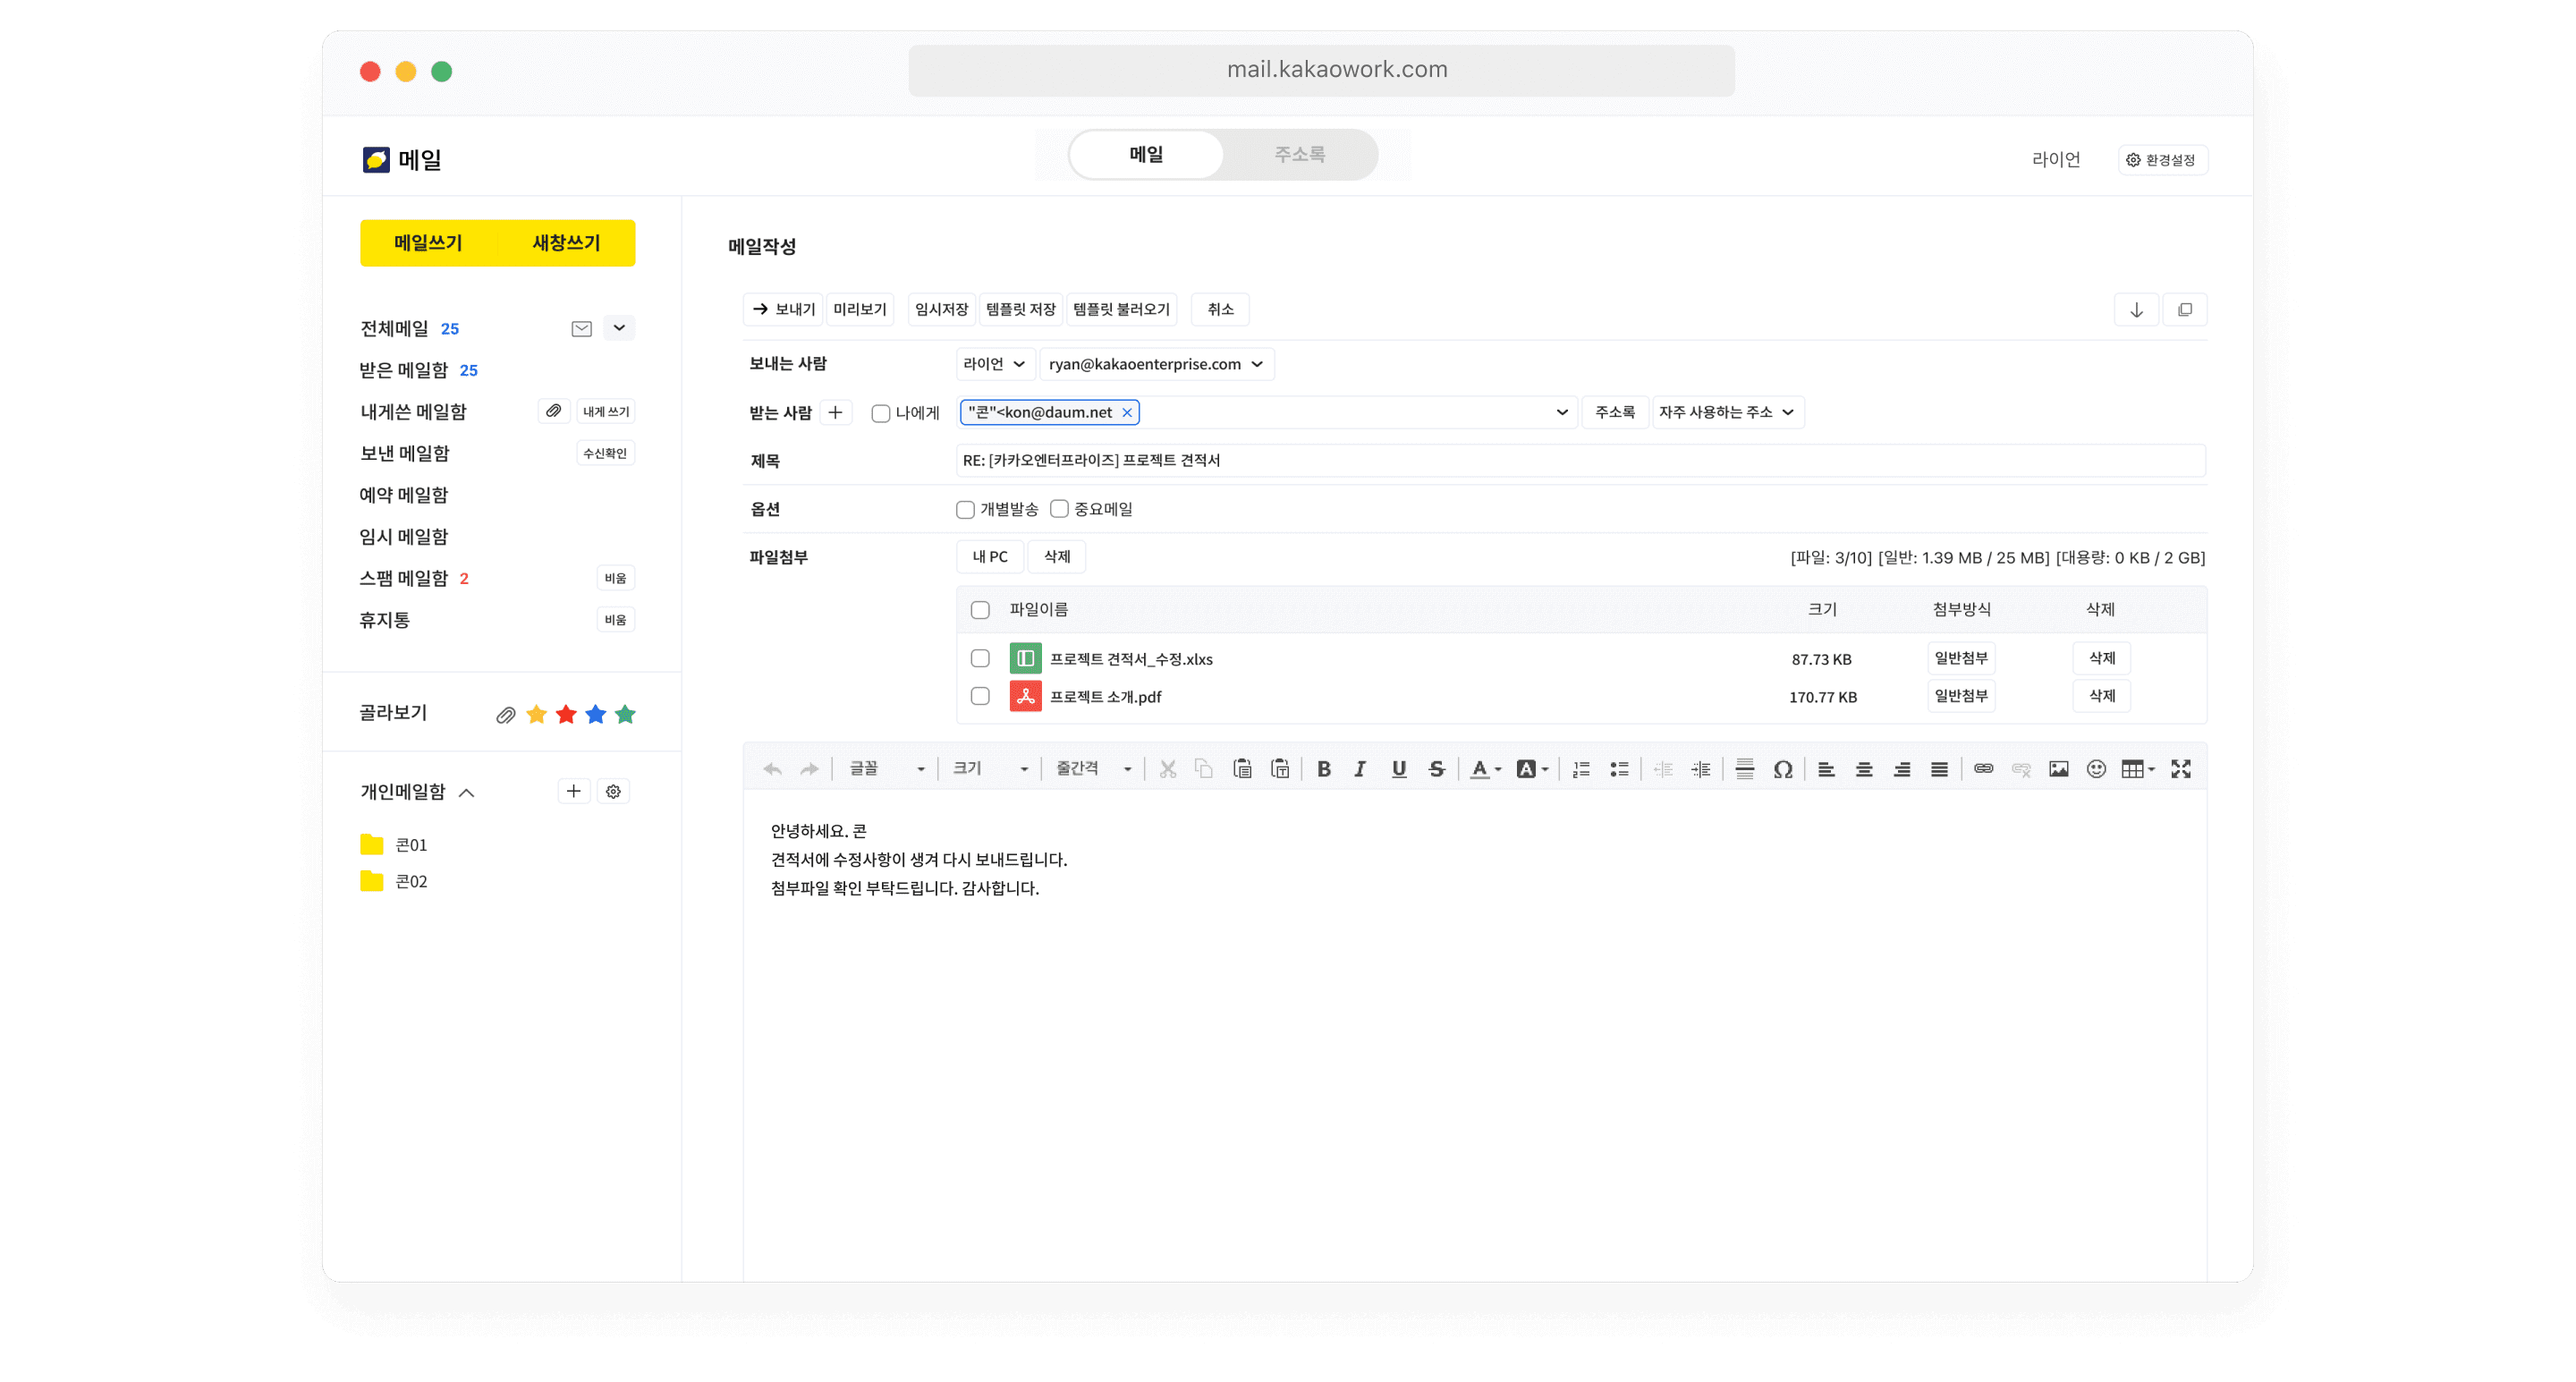The width and height of the screenshot is (2576, 1382).
Task: Click the 환경설정 button
Action: (2162, 160)
